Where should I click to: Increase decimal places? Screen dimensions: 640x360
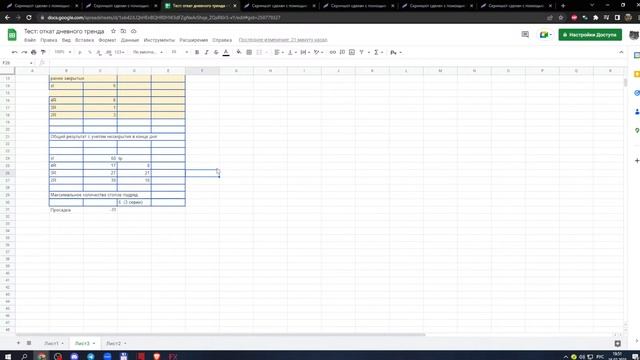tap(108, 52)
